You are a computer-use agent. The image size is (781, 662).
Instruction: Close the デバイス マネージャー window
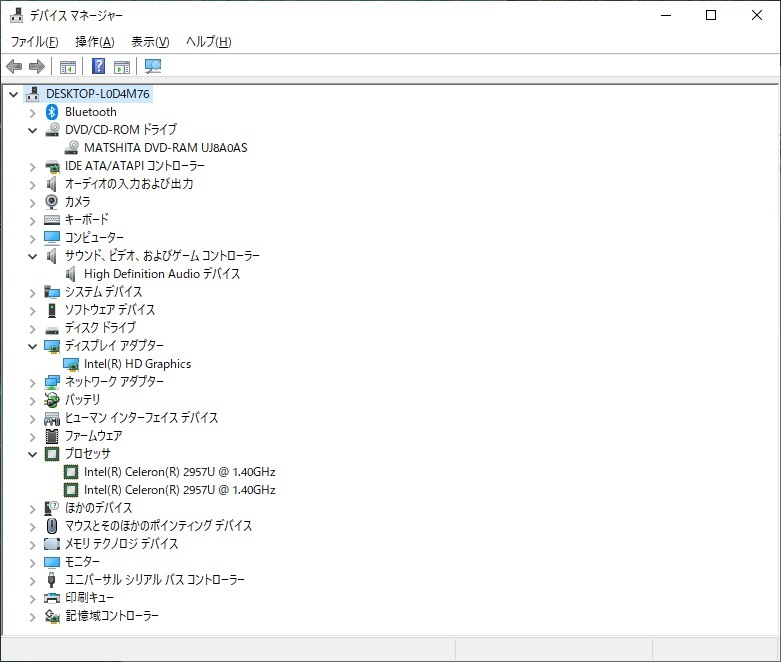tap(757, 15)
